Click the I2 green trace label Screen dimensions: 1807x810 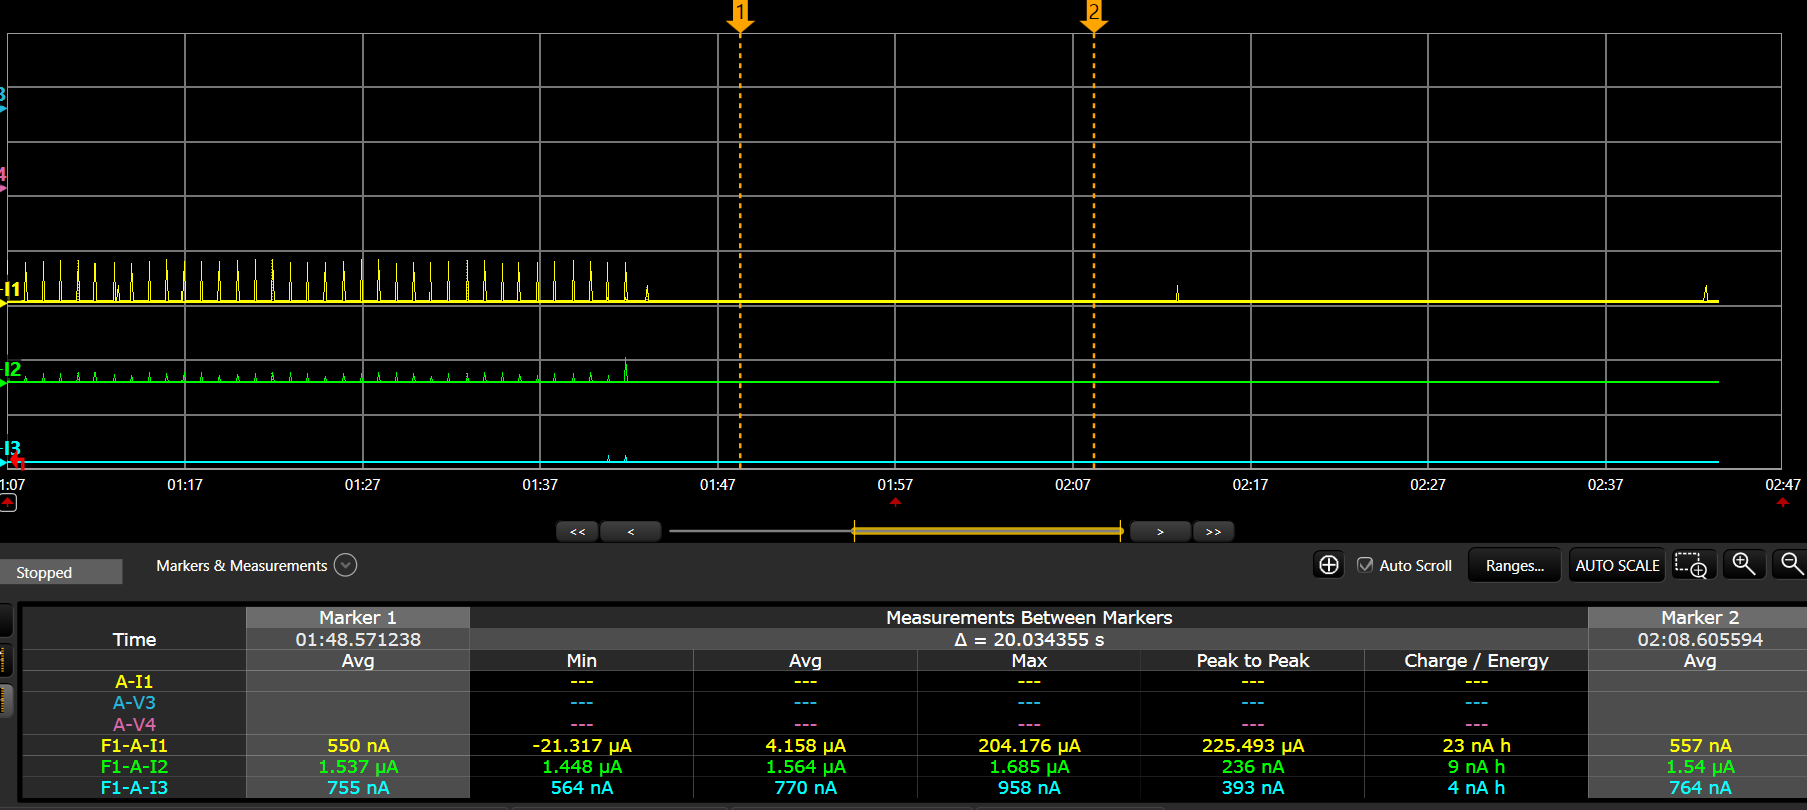click(x=12, y=369)
